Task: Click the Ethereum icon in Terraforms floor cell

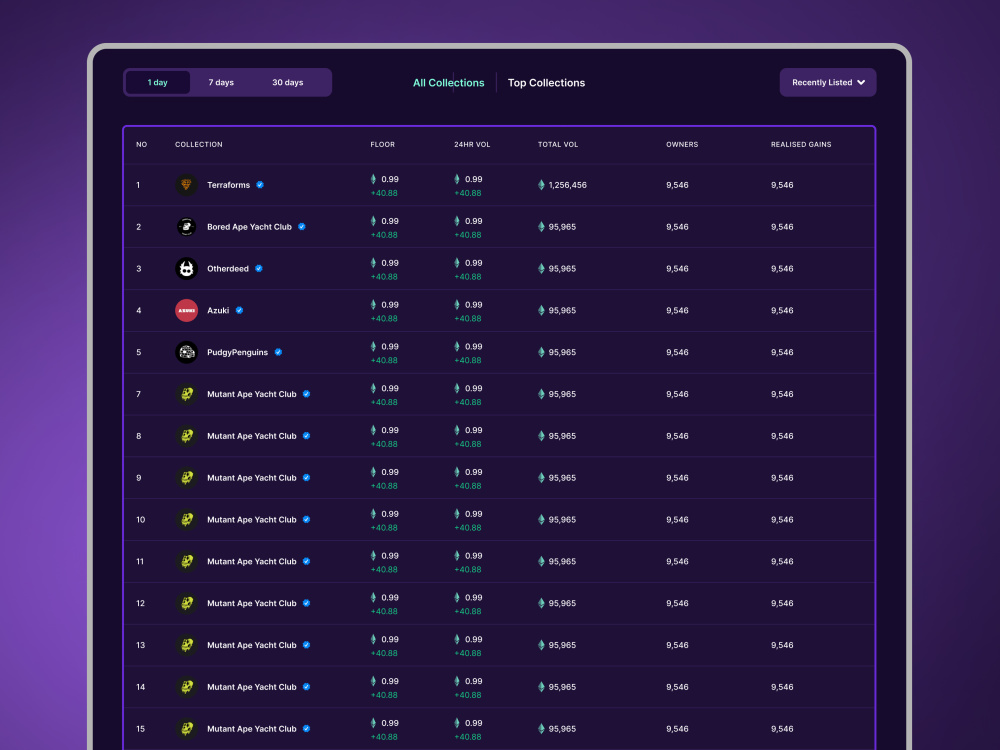Action: point(374,179)
